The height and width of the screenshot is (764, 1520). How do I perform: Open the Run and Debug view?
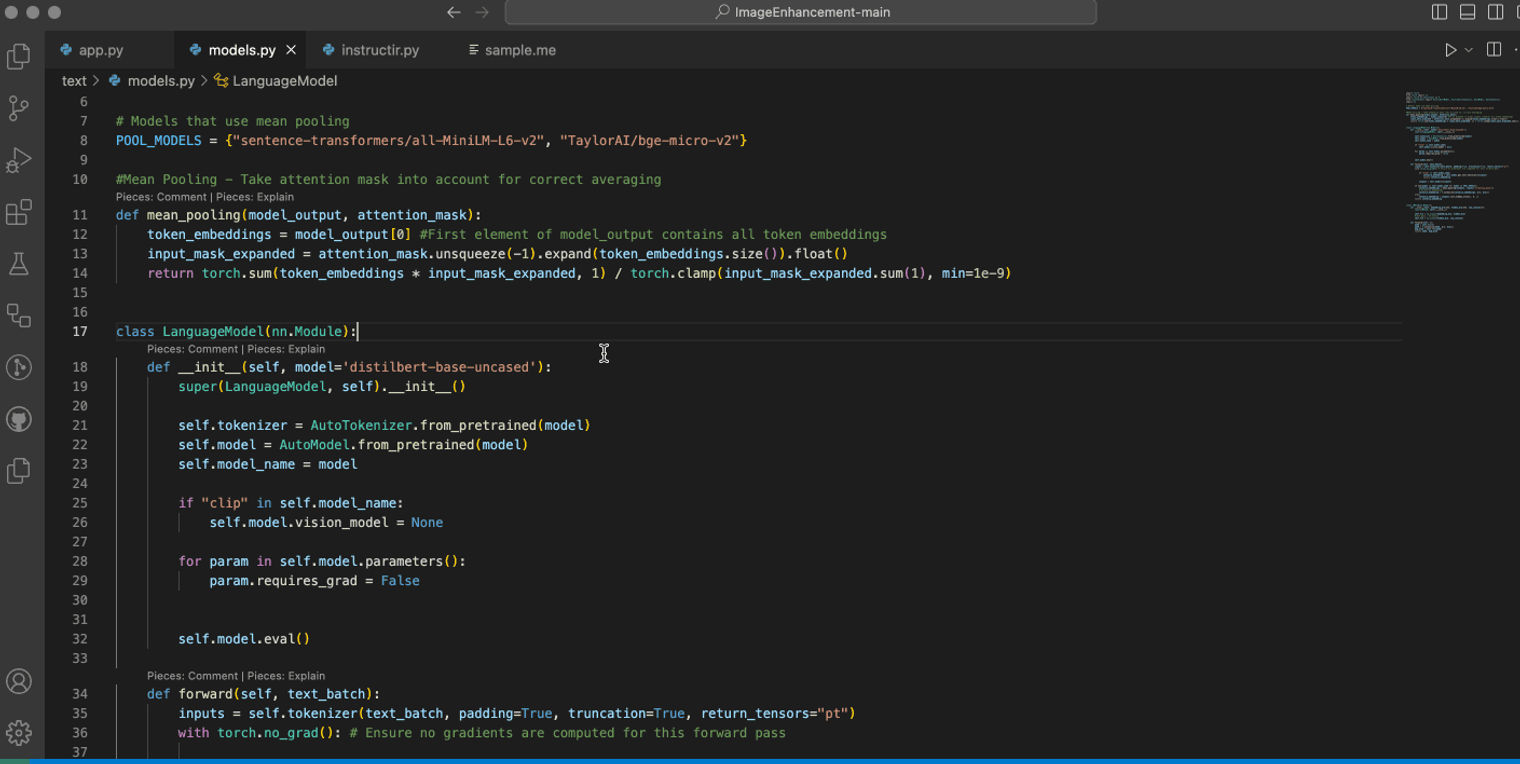click(19, 160)
